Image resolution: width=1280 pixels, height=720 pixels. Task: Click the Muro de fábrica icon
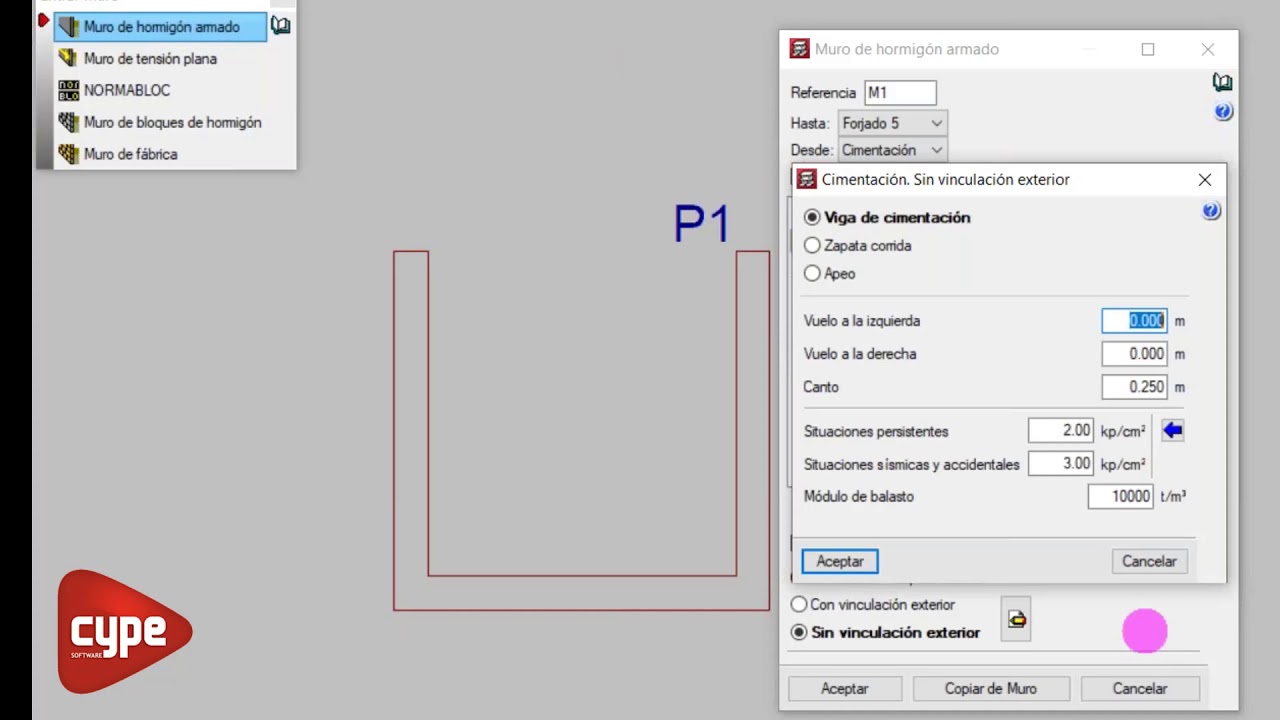(x=68, y=154)
